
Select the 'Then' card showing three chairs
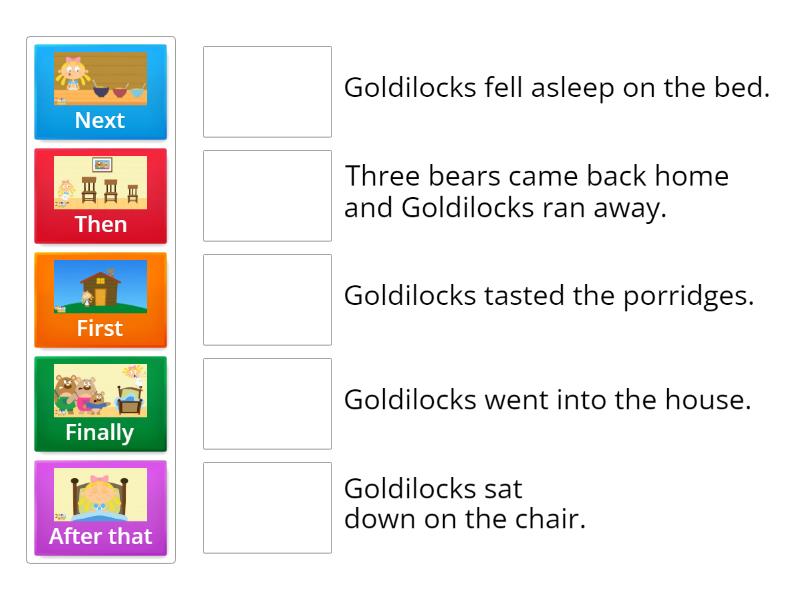100,197
